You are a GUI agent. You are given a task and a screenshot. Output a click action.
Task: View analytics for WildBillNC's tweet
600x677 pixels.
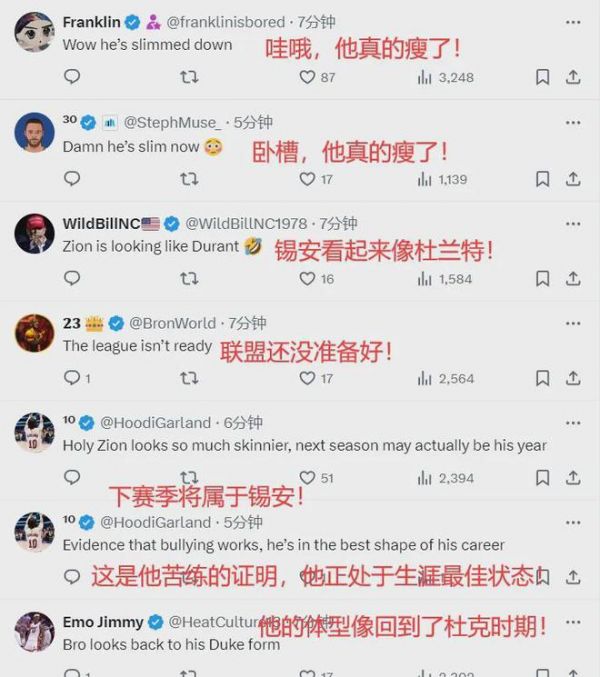(445, 279)
